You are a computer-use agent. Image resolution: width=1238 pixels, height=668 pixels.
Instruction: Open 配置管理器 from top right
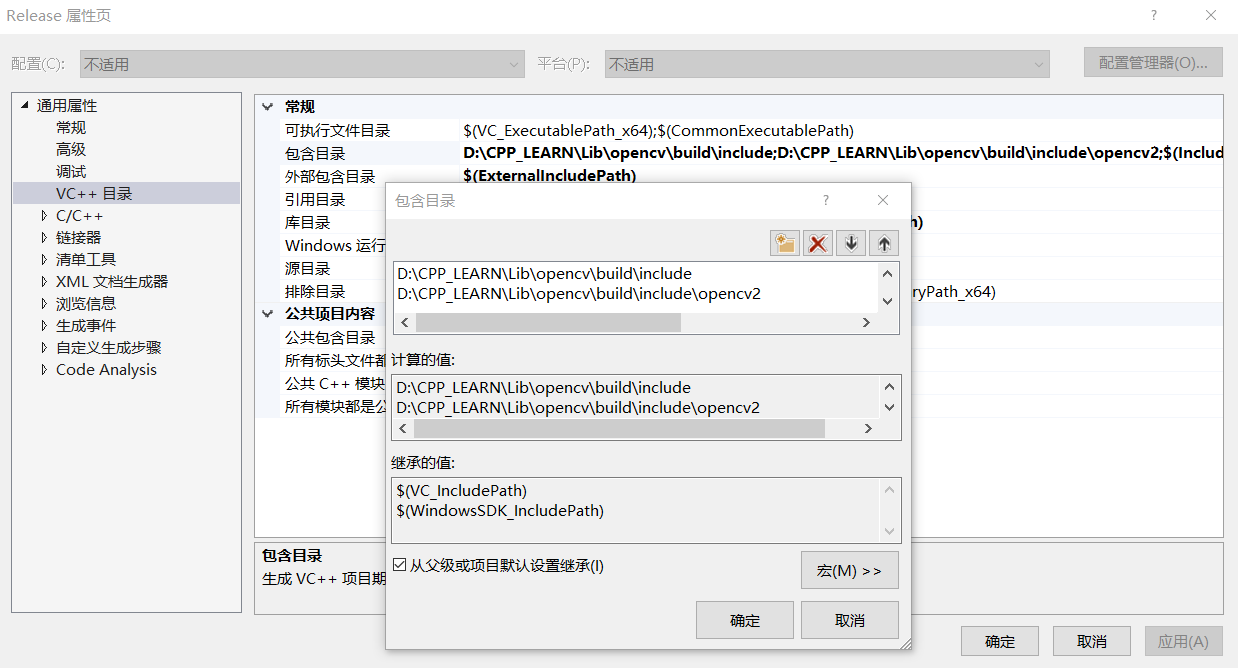[1153, 62]
